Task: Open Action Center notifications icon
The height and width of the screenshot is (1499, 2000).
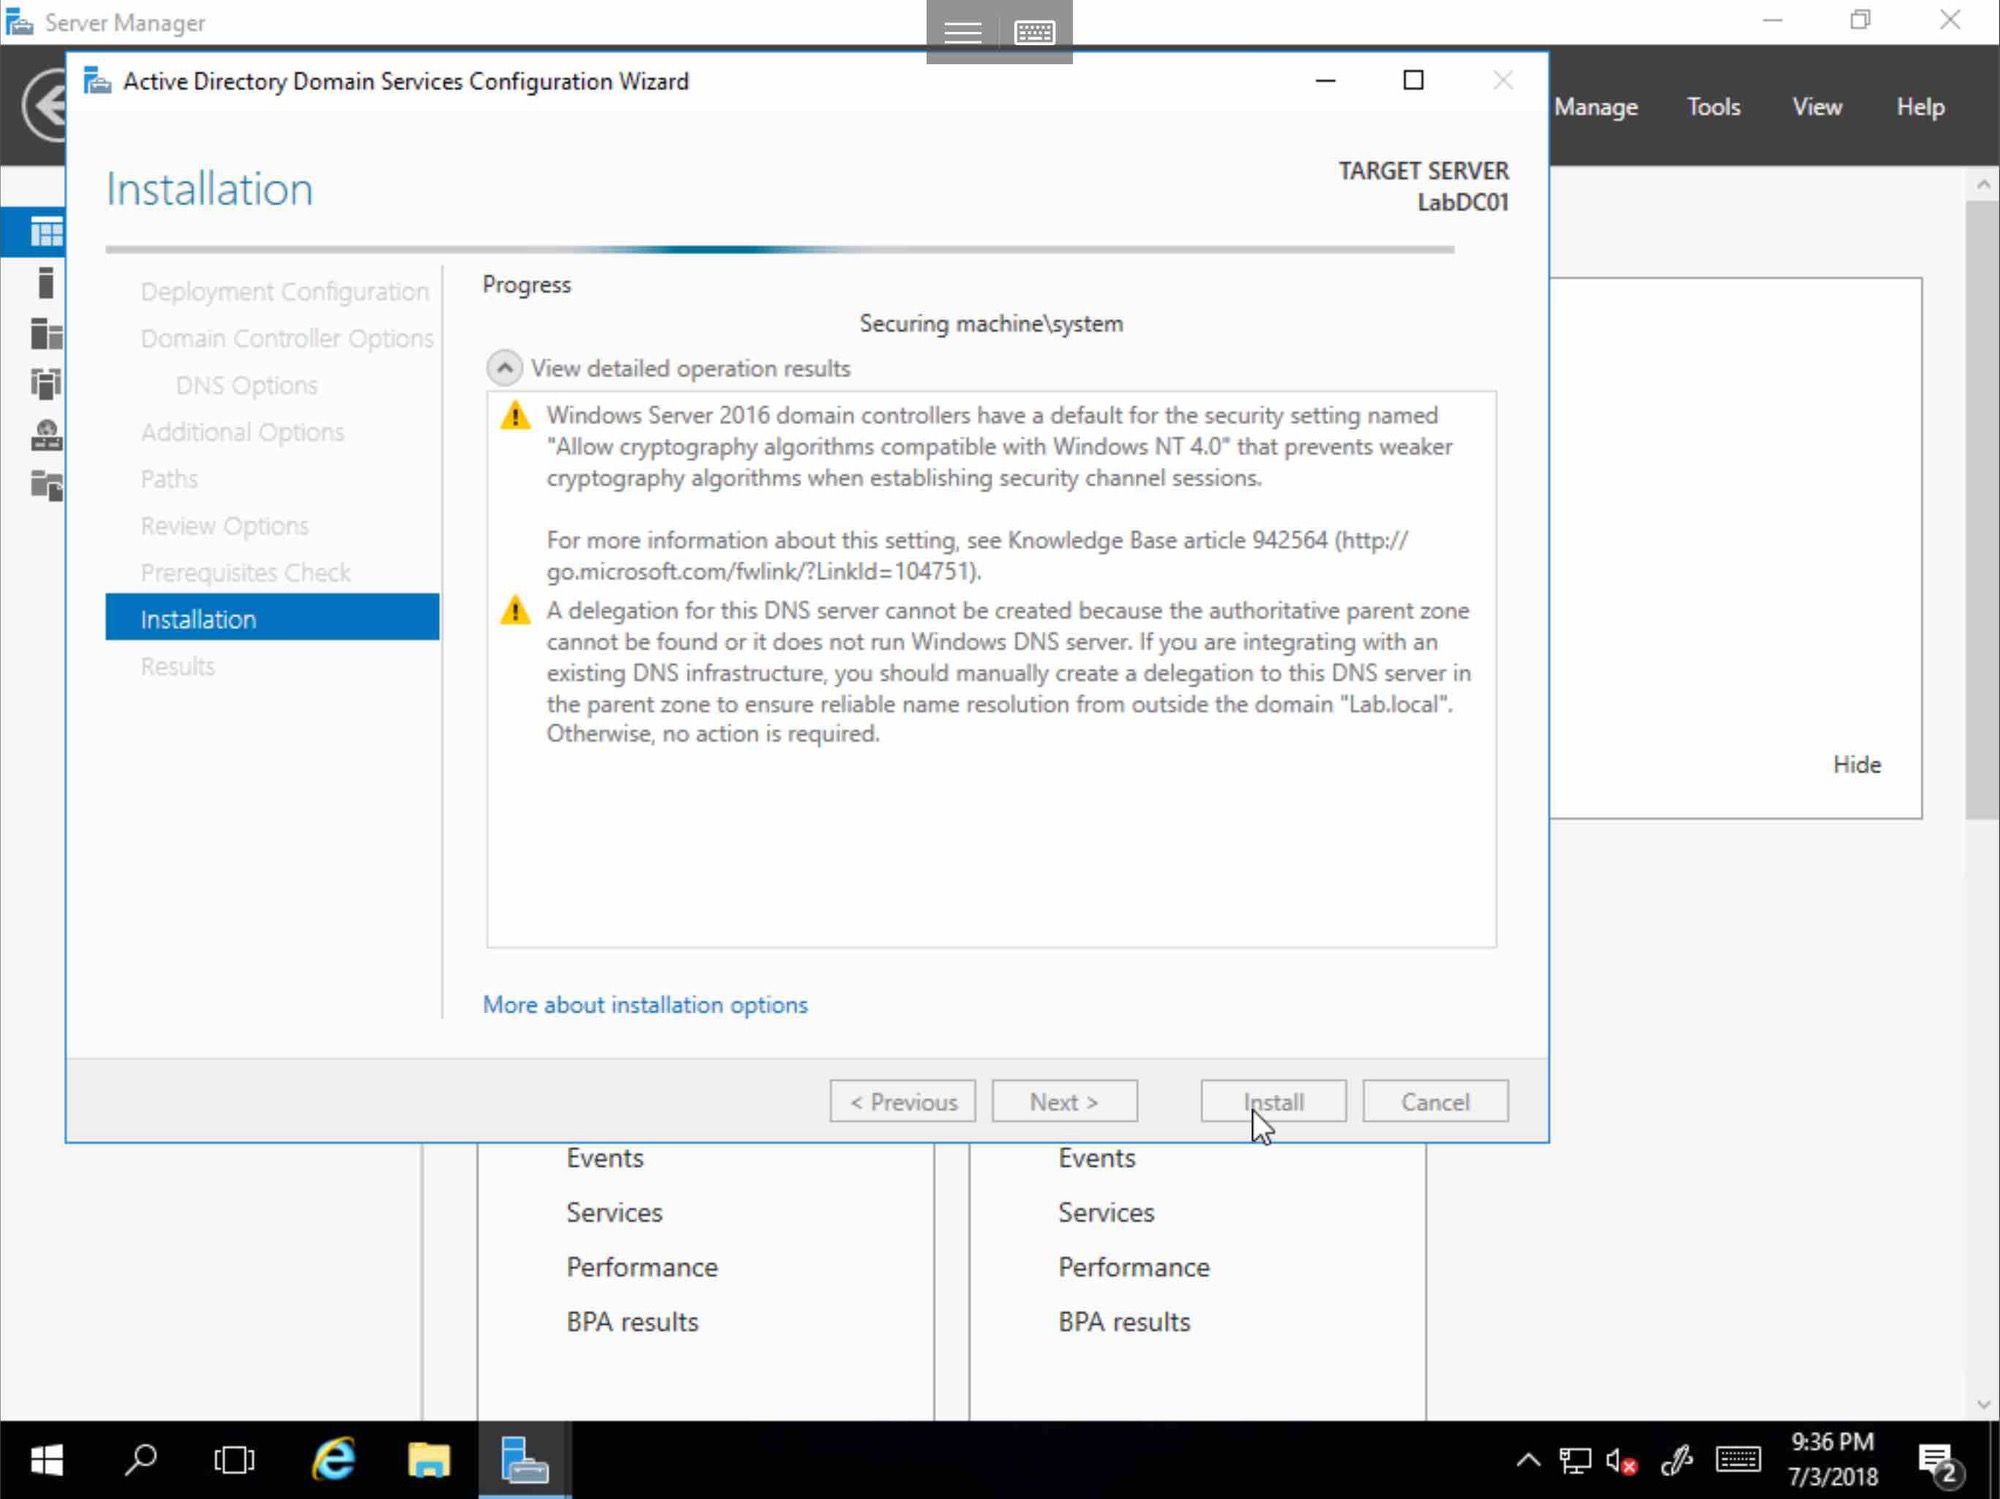Action: tap(1941, 1463)
